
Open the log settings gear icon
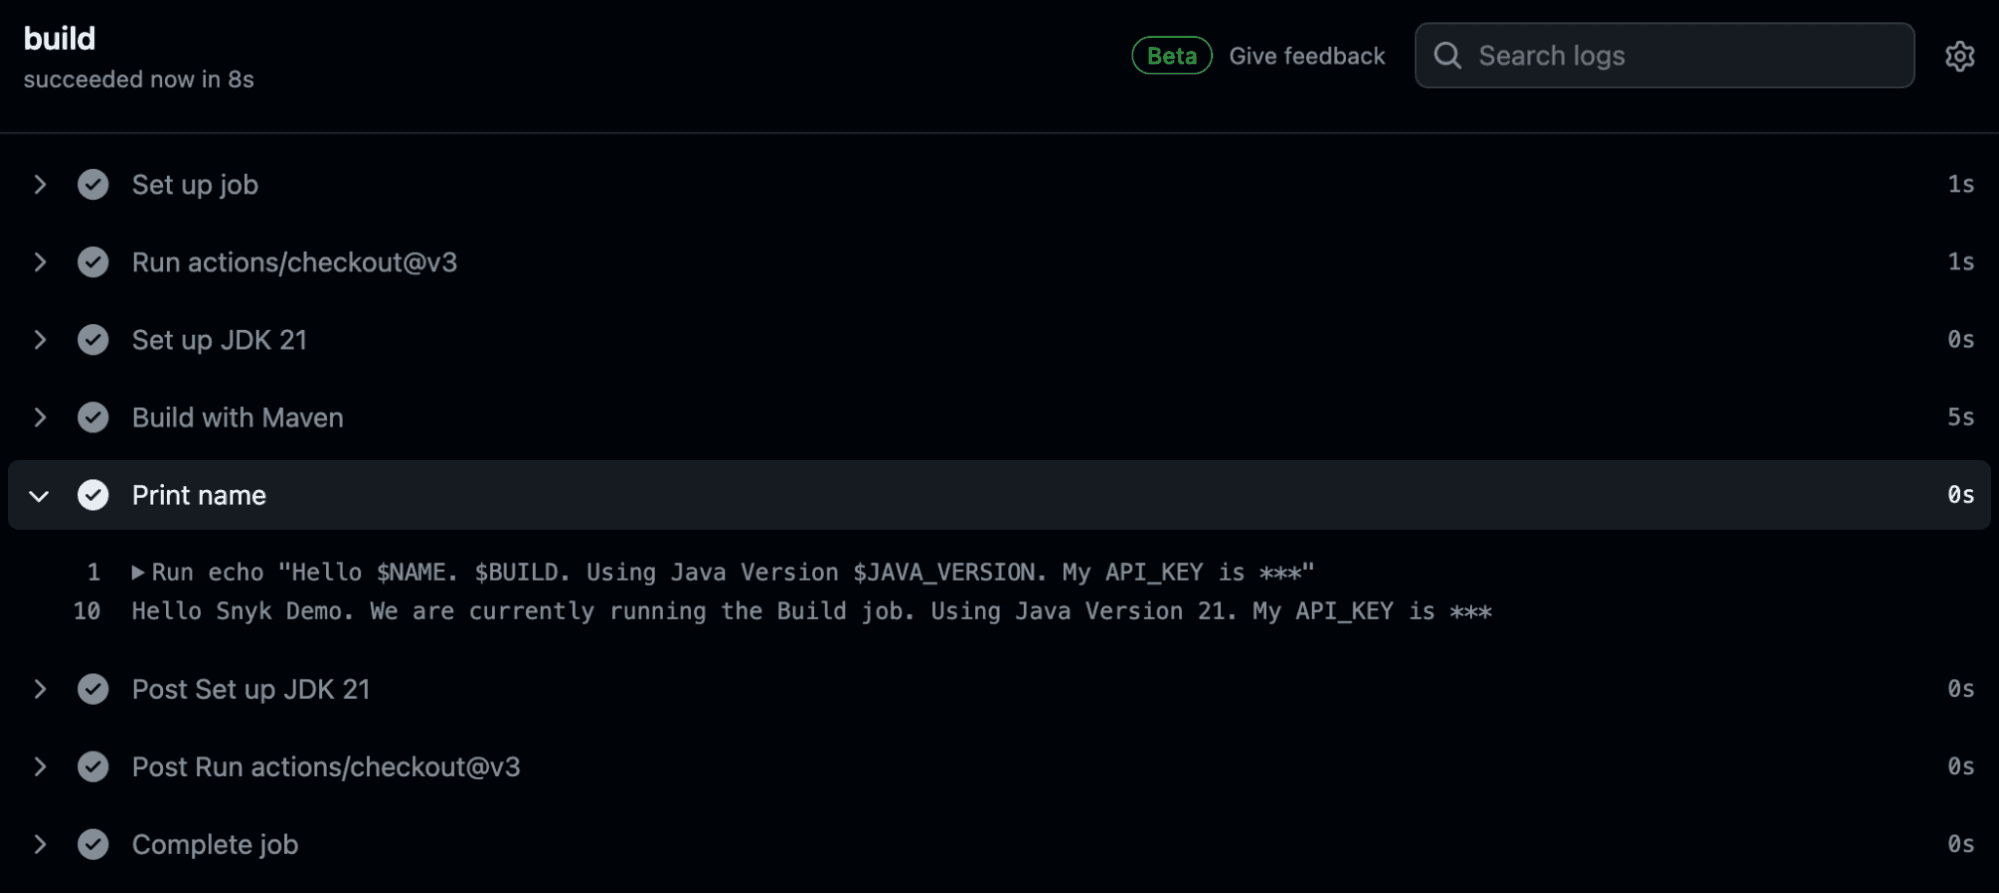[x=1959, y=56]
